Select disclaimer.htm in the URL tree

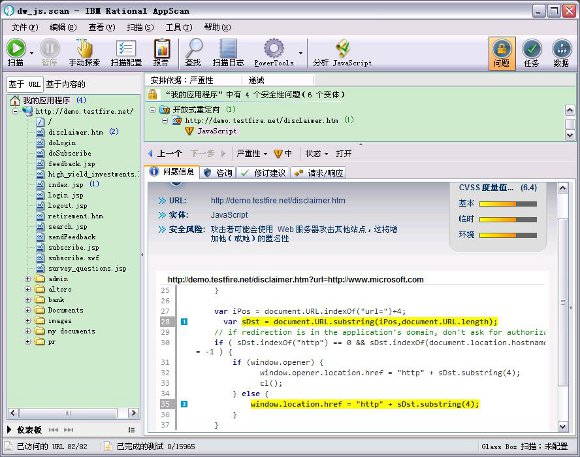[x=75, y=132]
